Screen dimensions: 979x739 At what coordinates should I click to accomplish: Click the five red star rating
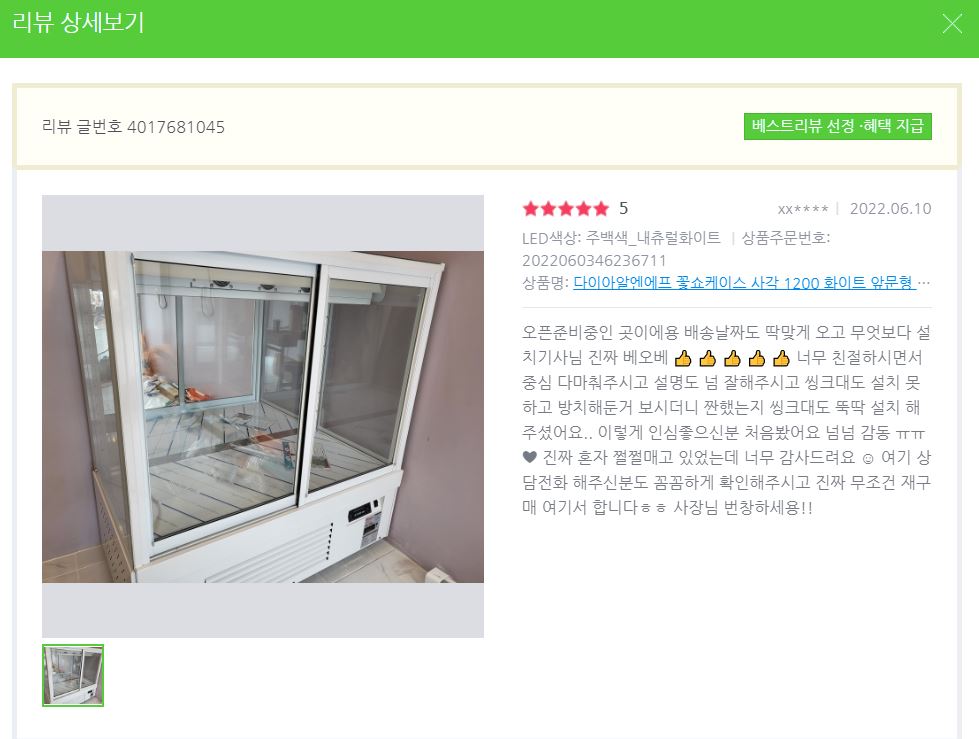click(x=565, y=208)
